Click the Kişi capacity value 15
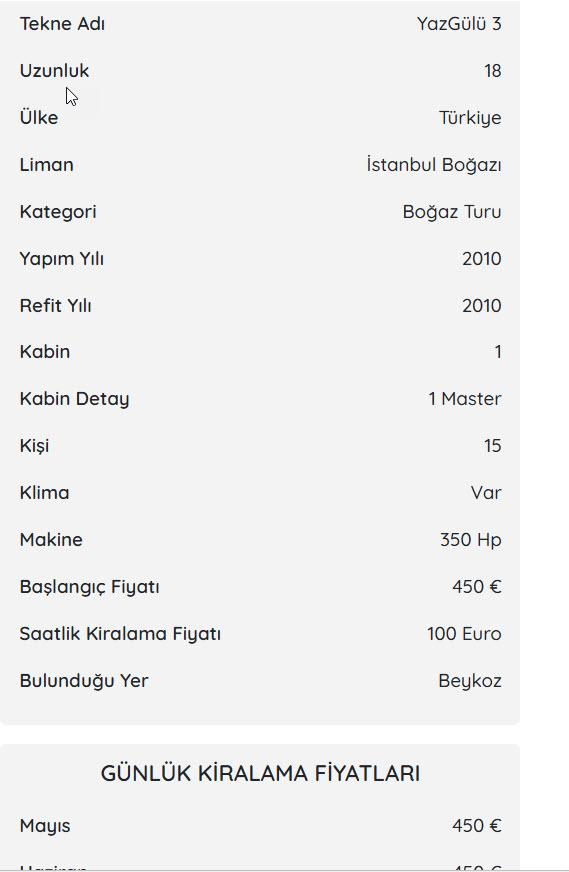 (492, 445)
